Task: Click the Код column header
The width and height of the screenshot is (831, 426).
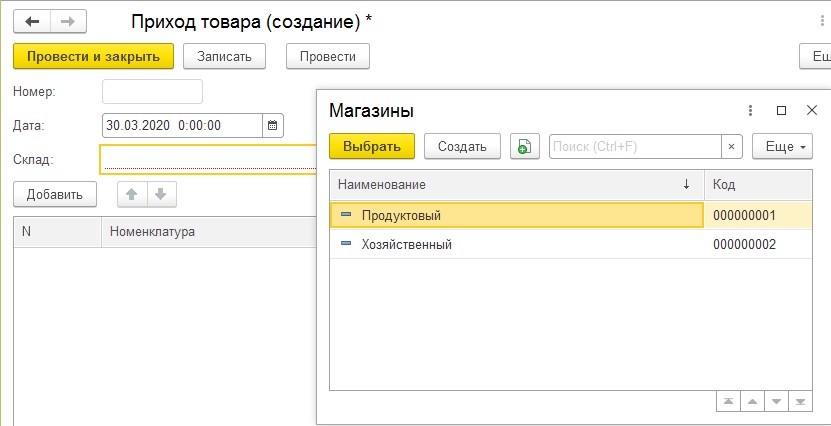Action: 757,185
